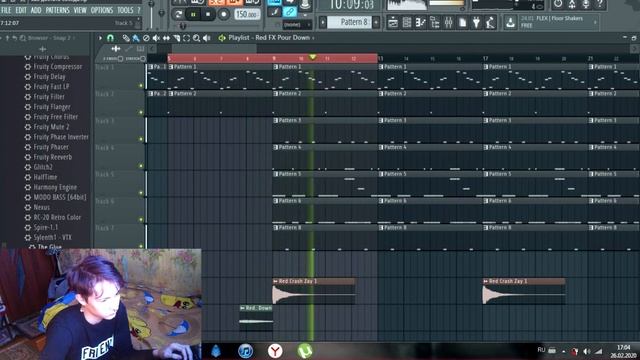Select previous pattern arrow left of Pattern 8
This screenshot has height=360, width=640.
[323, 22]
